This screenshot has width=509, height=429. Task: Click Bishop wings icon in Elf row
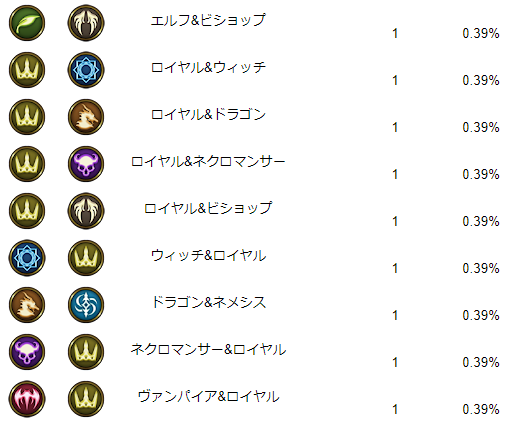[x=86, y=23]
